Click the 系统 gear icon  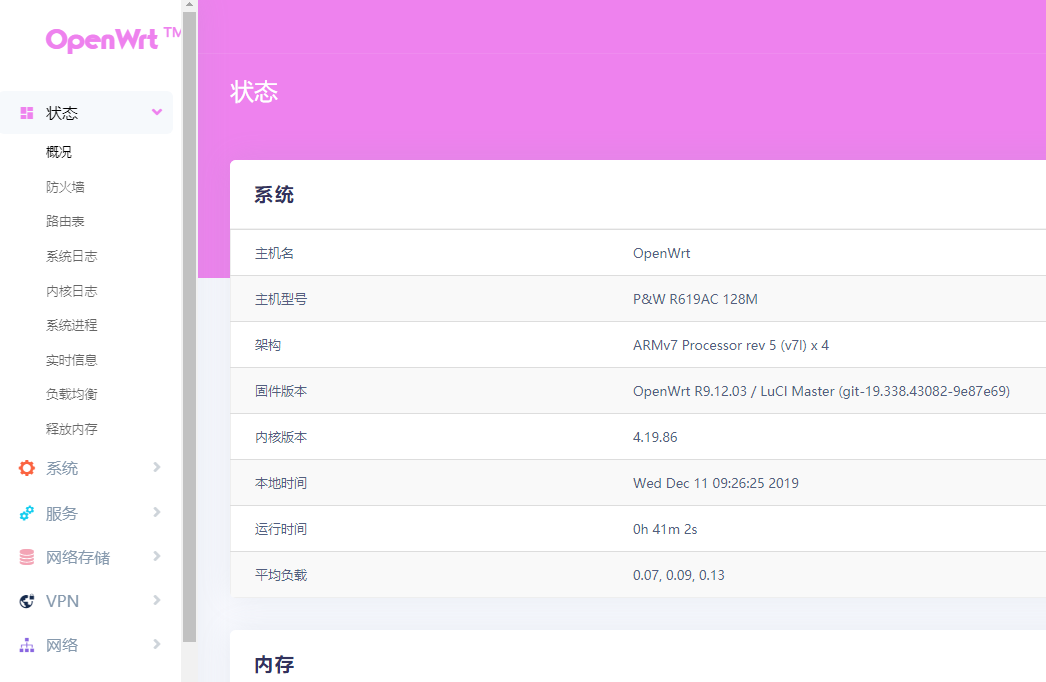27,468
